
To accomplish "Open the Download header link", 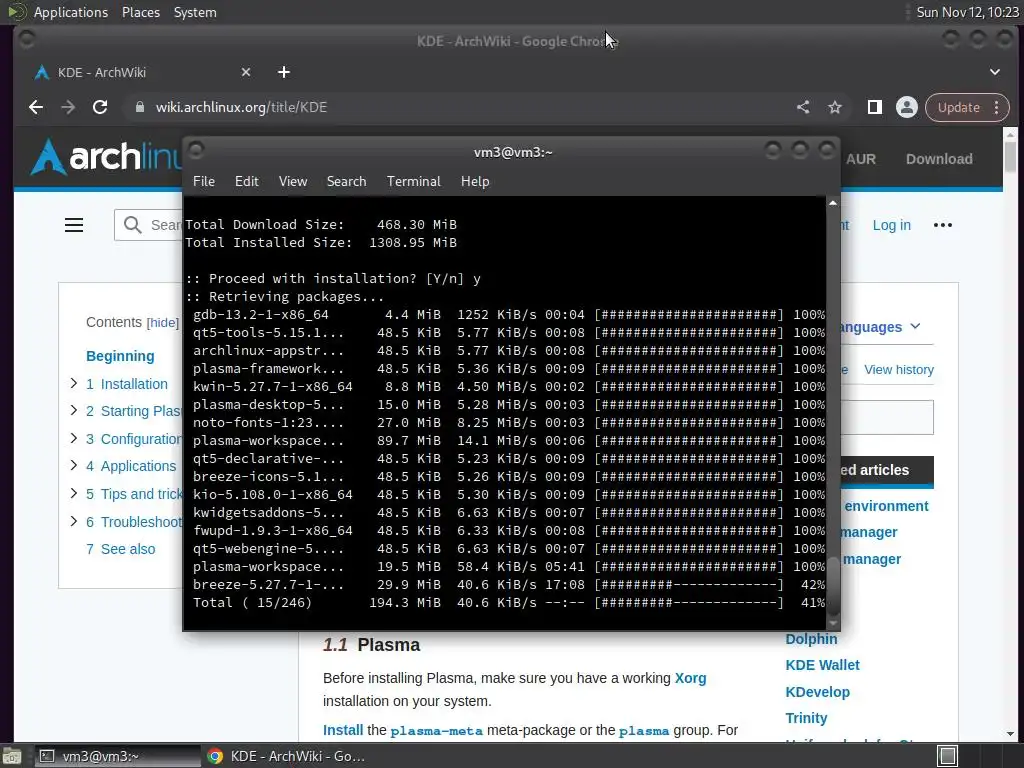I will (938, 159).
